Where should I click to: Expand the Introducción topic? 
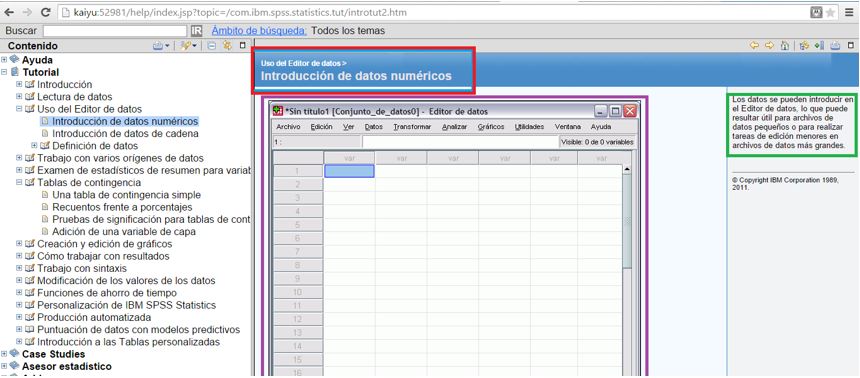19,84
